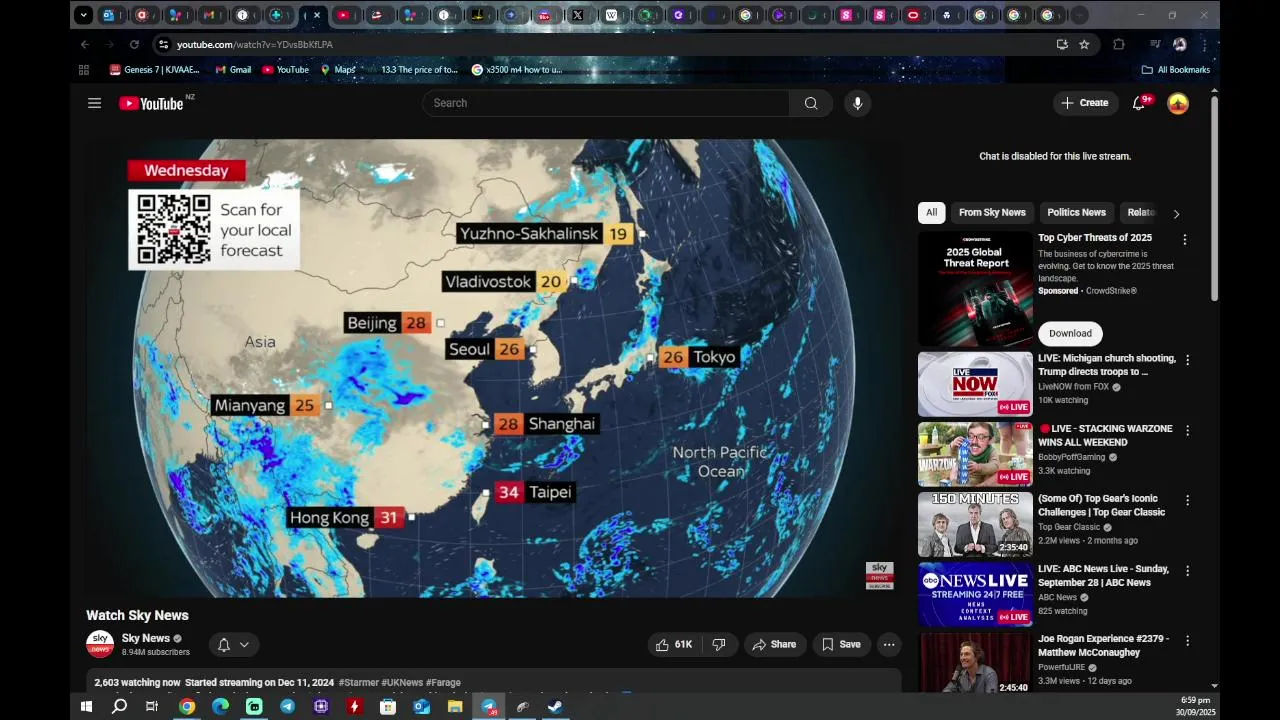Open options for ABC News Live video
1280x720 pixels.
[x=1187, y=571]
